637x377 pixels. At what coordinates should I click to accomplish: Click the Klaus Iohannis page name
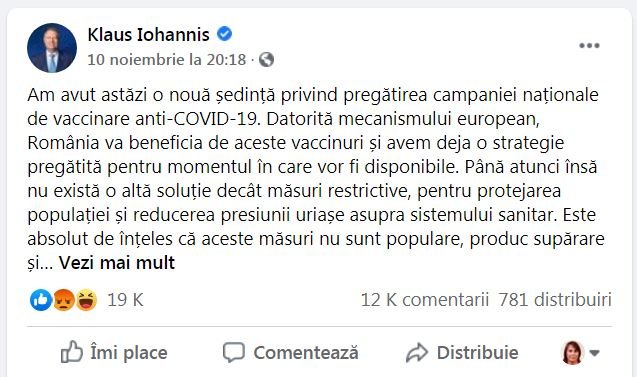(148, 35)
